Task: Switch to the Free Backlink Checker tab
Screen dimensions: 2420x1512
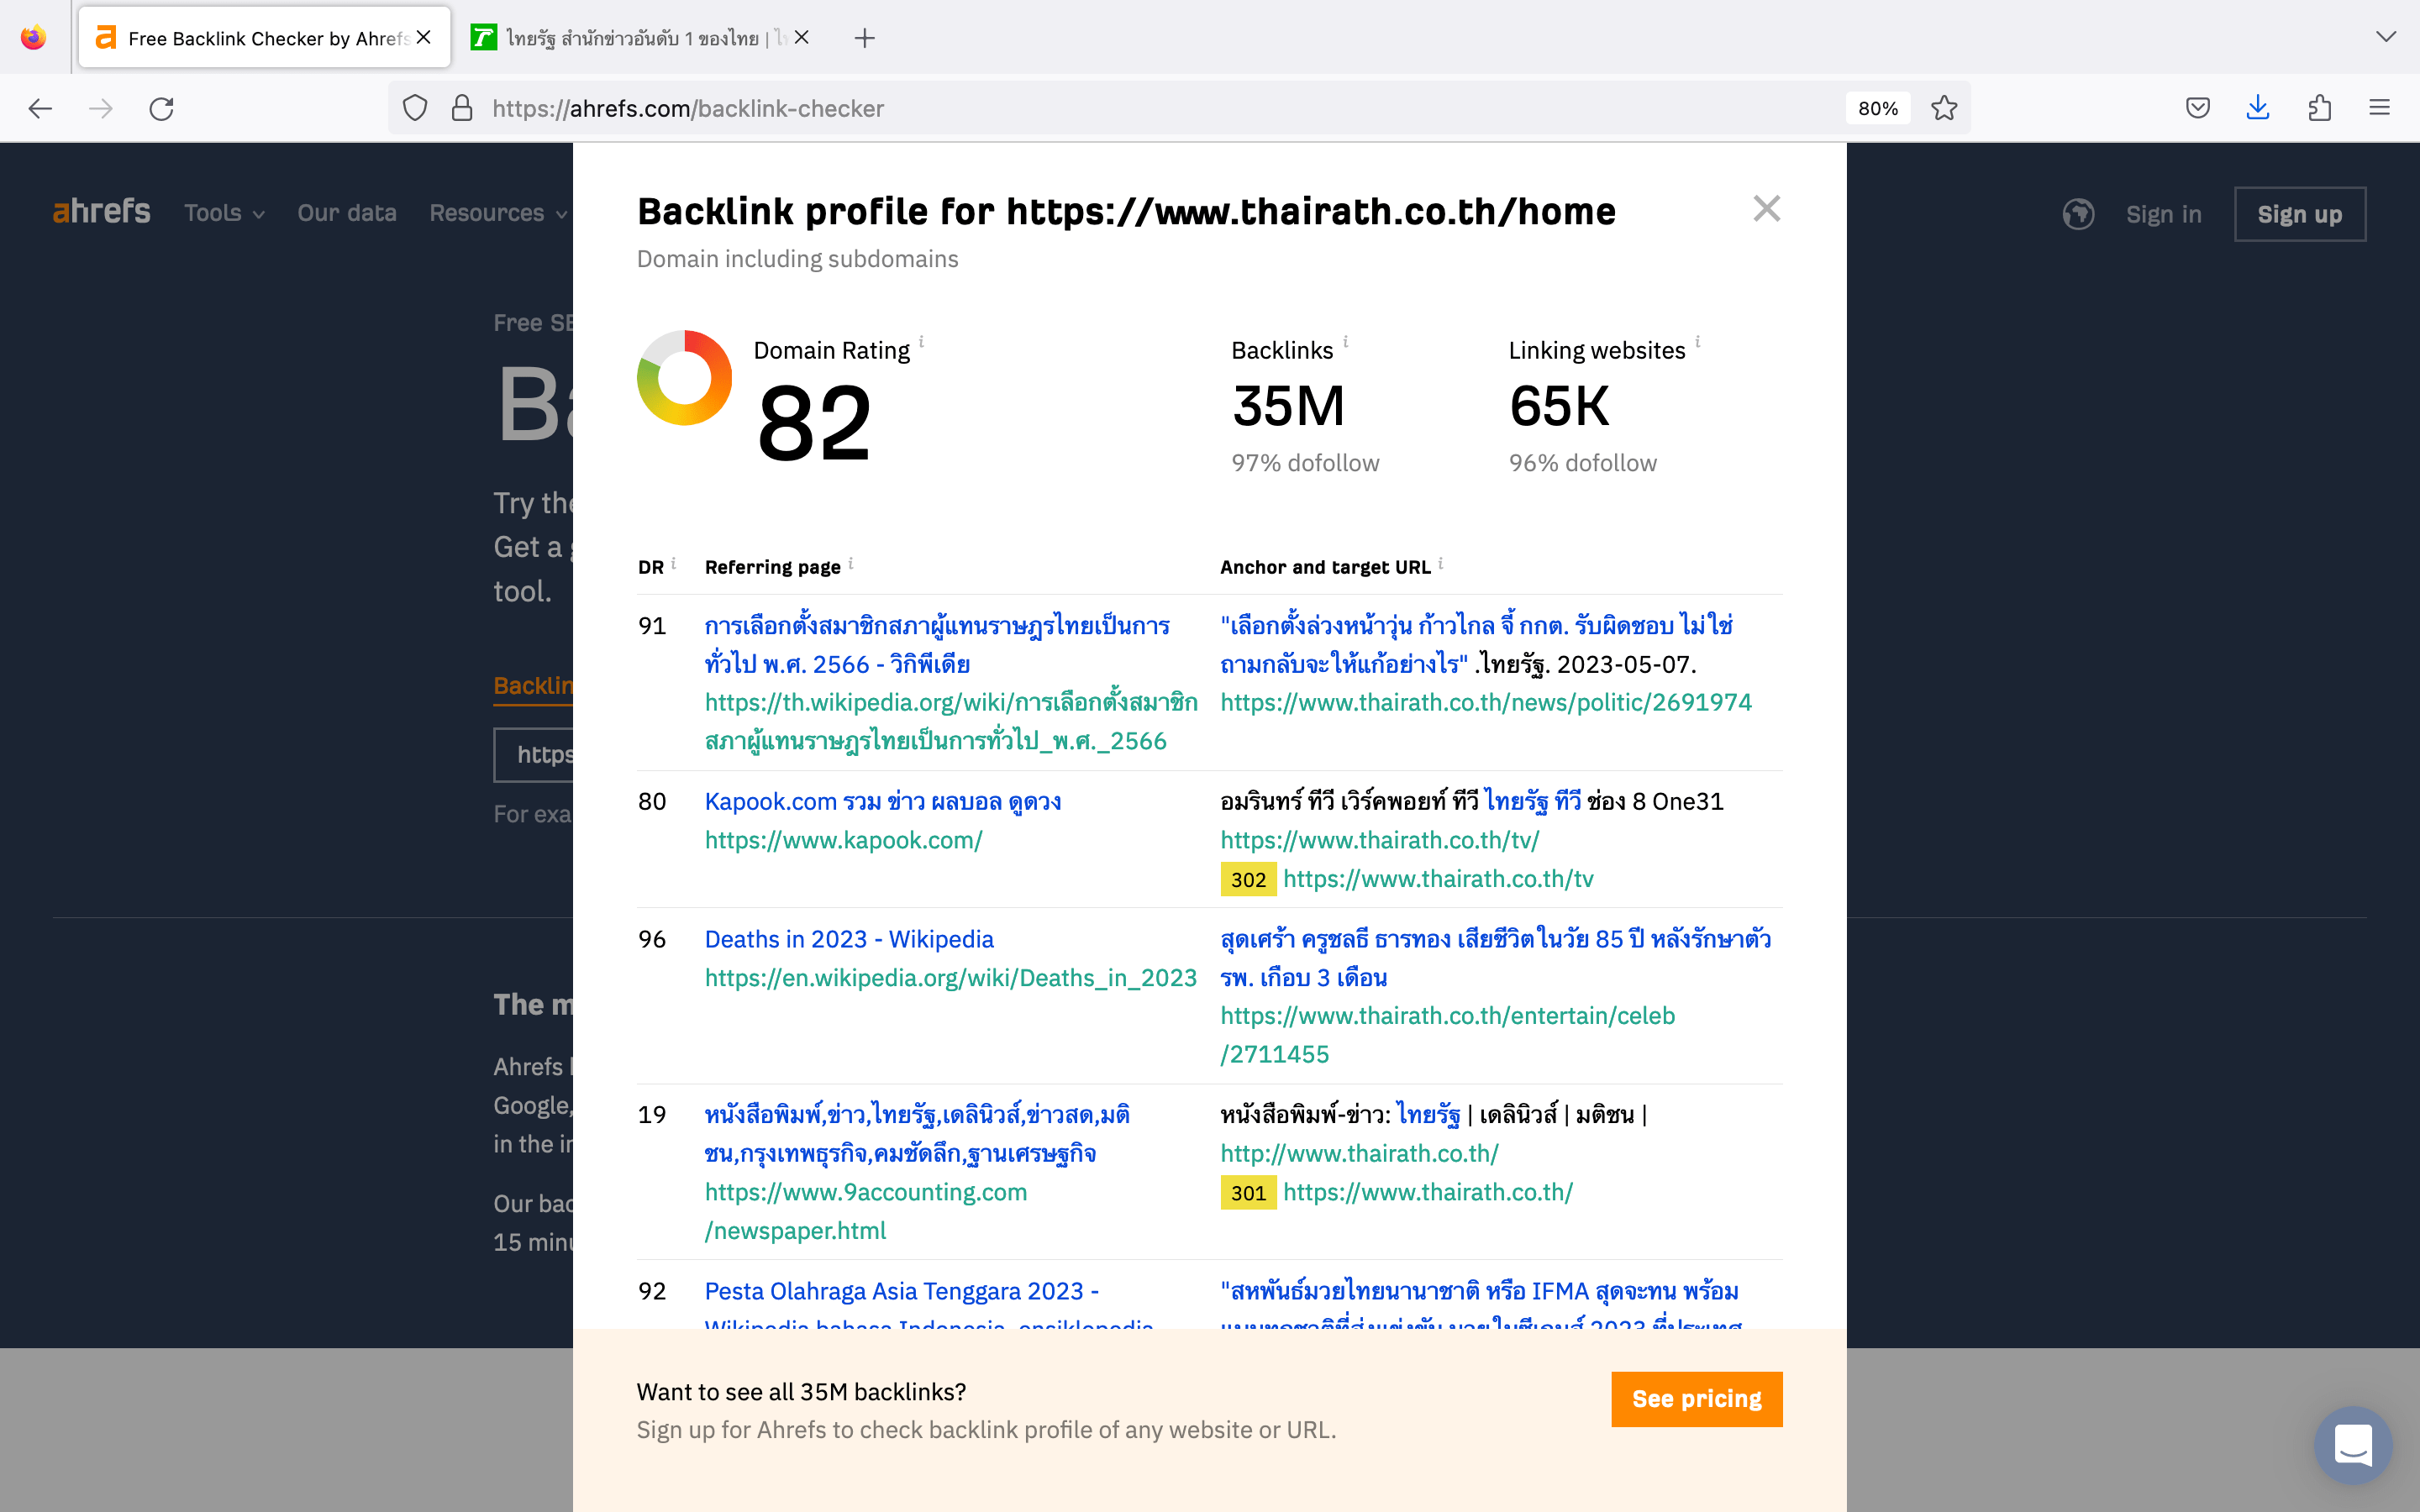Action: coord(264,38)
